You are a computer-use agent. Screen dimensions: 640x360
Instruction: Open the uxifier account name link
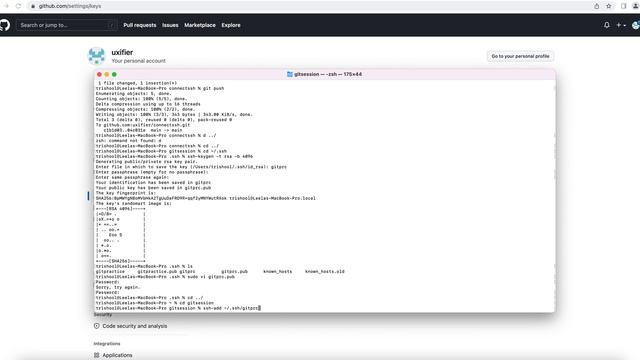point(122,52)
